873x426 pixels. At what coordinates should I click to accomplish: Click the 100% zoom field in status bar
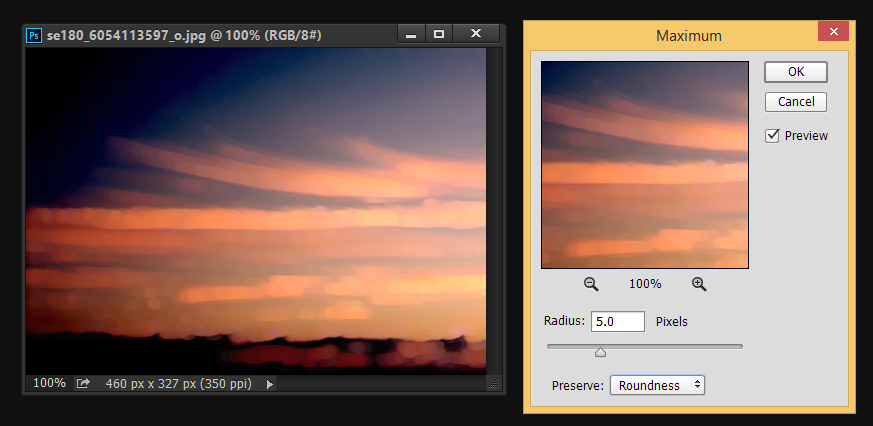(49, 383)
